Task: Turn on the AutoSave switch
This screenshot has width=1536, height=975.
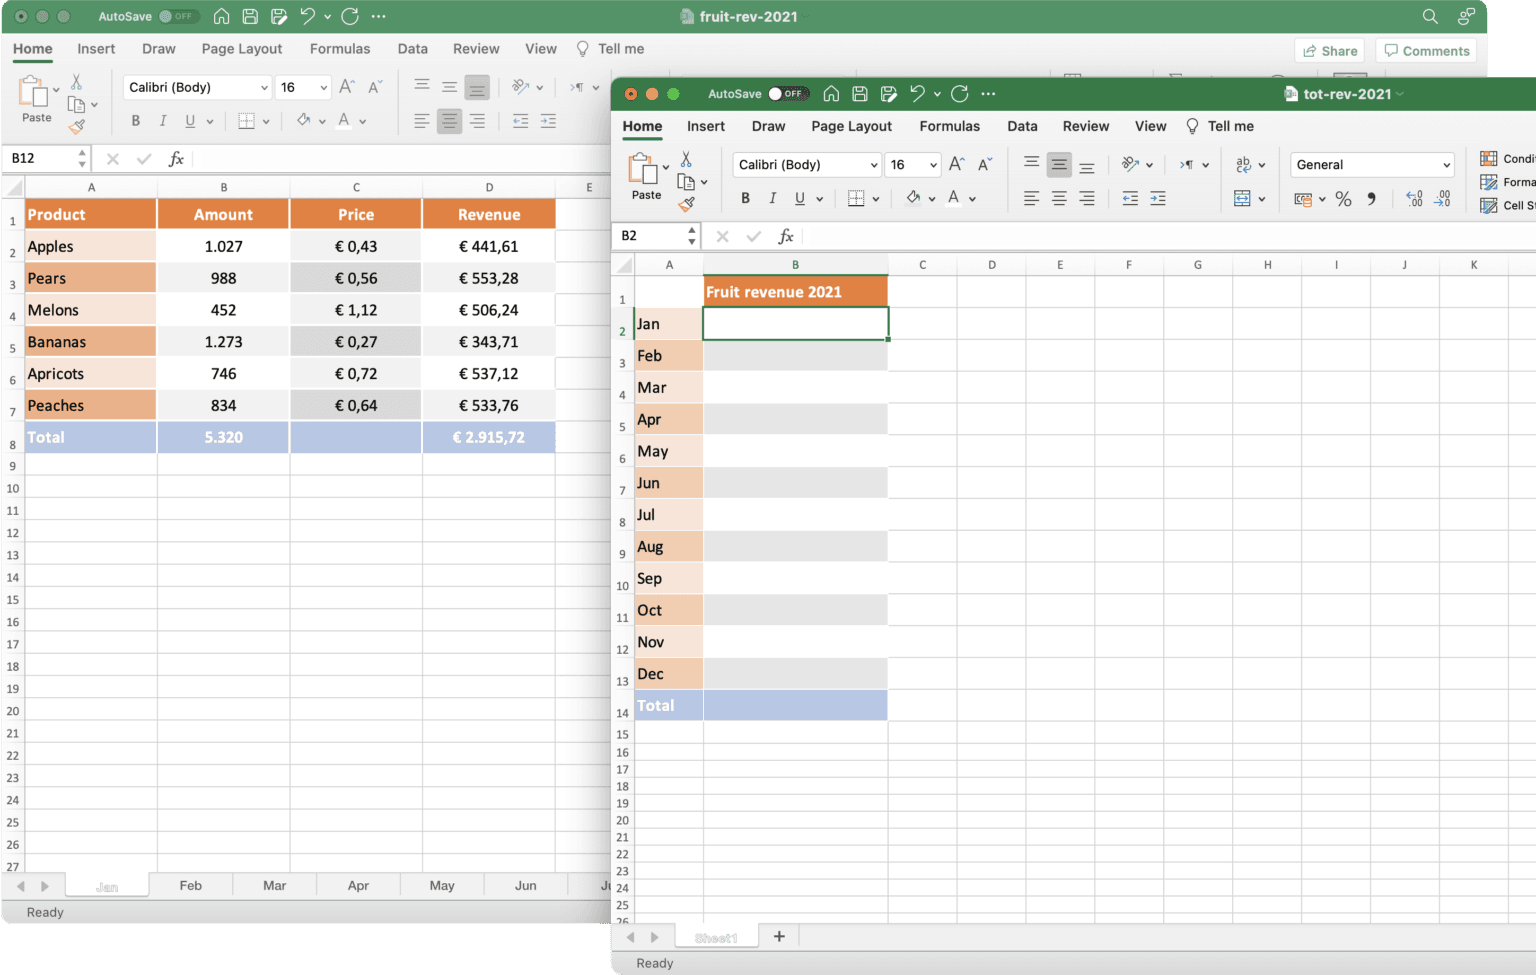Action: pos(789,93)
